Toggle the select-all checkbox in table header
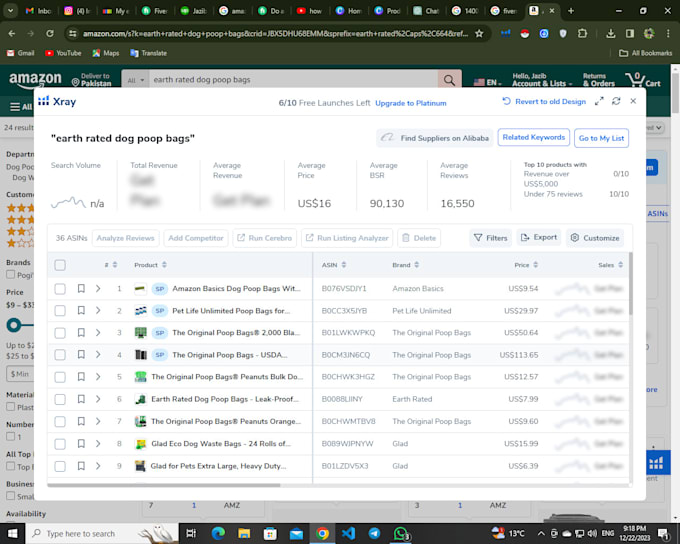The width and height of the screenshot is (680, 544). tap(60, 265)
